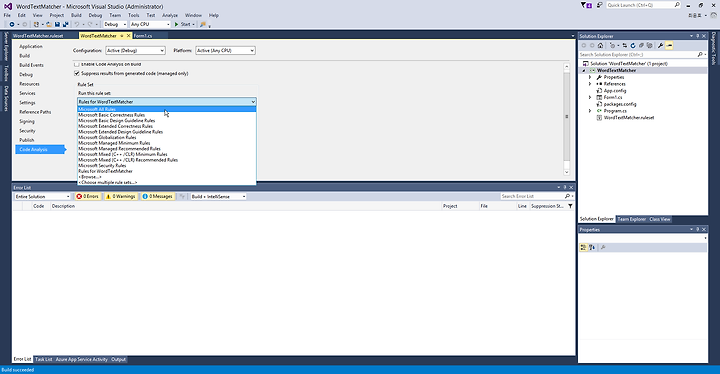Click the Solution Explorer Home icon
Screen dimensions: 720x374
coord(600,45)
